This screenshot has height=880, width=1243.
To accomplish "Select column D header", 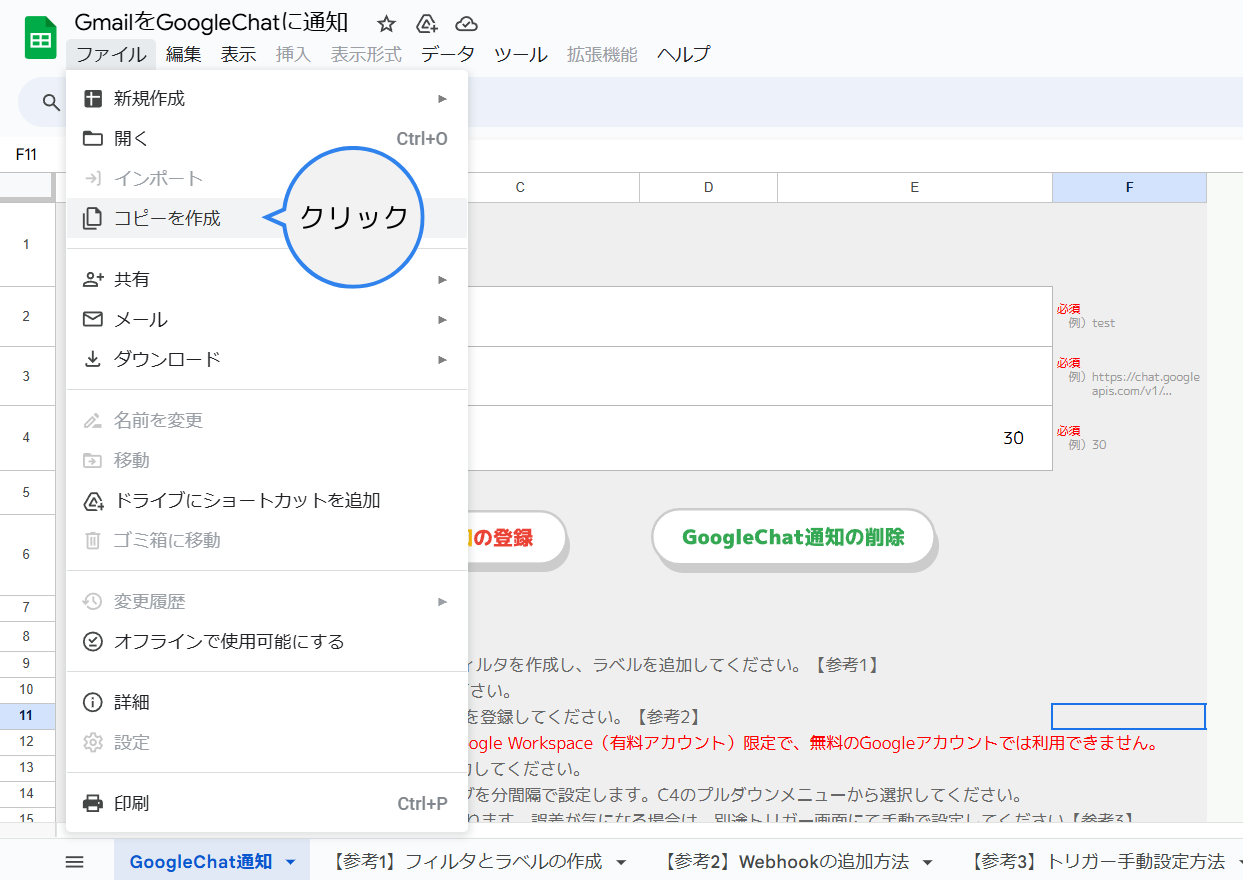I will [x=708, y=187].
